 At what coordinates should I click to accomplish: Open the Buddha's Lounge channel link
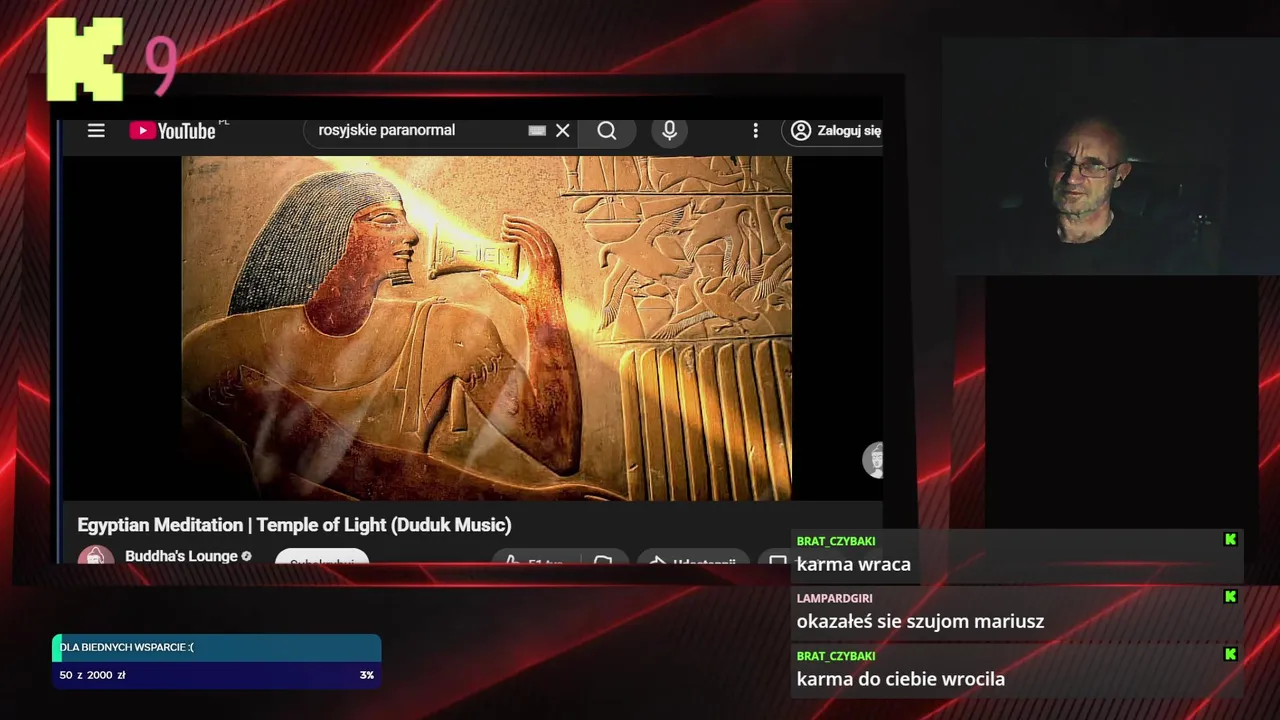coord(181,556)
